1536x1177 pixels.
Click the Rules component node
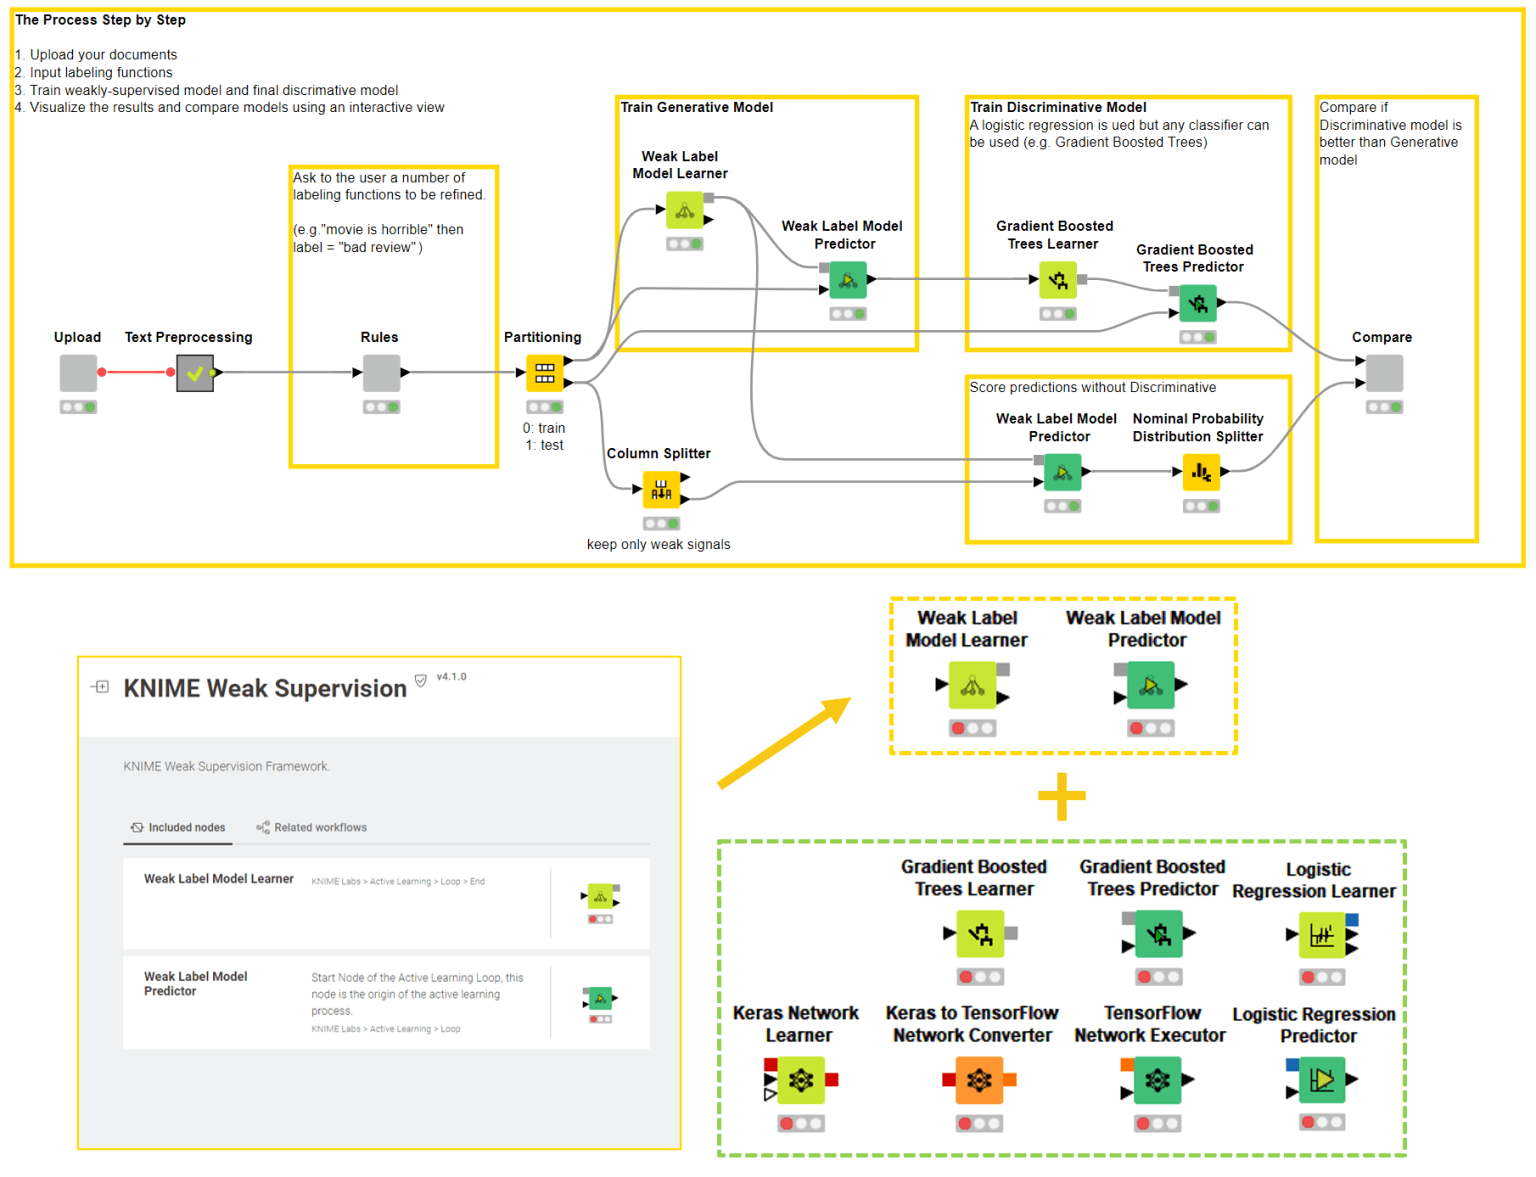click(381, 373)
